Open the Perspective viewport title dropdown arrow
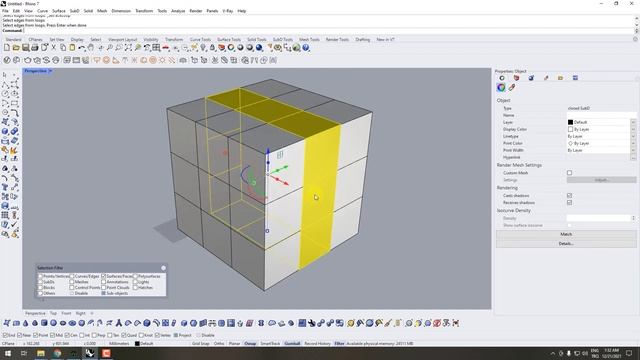The width and height of the screenshot is (640, 360). coord(50,71)
